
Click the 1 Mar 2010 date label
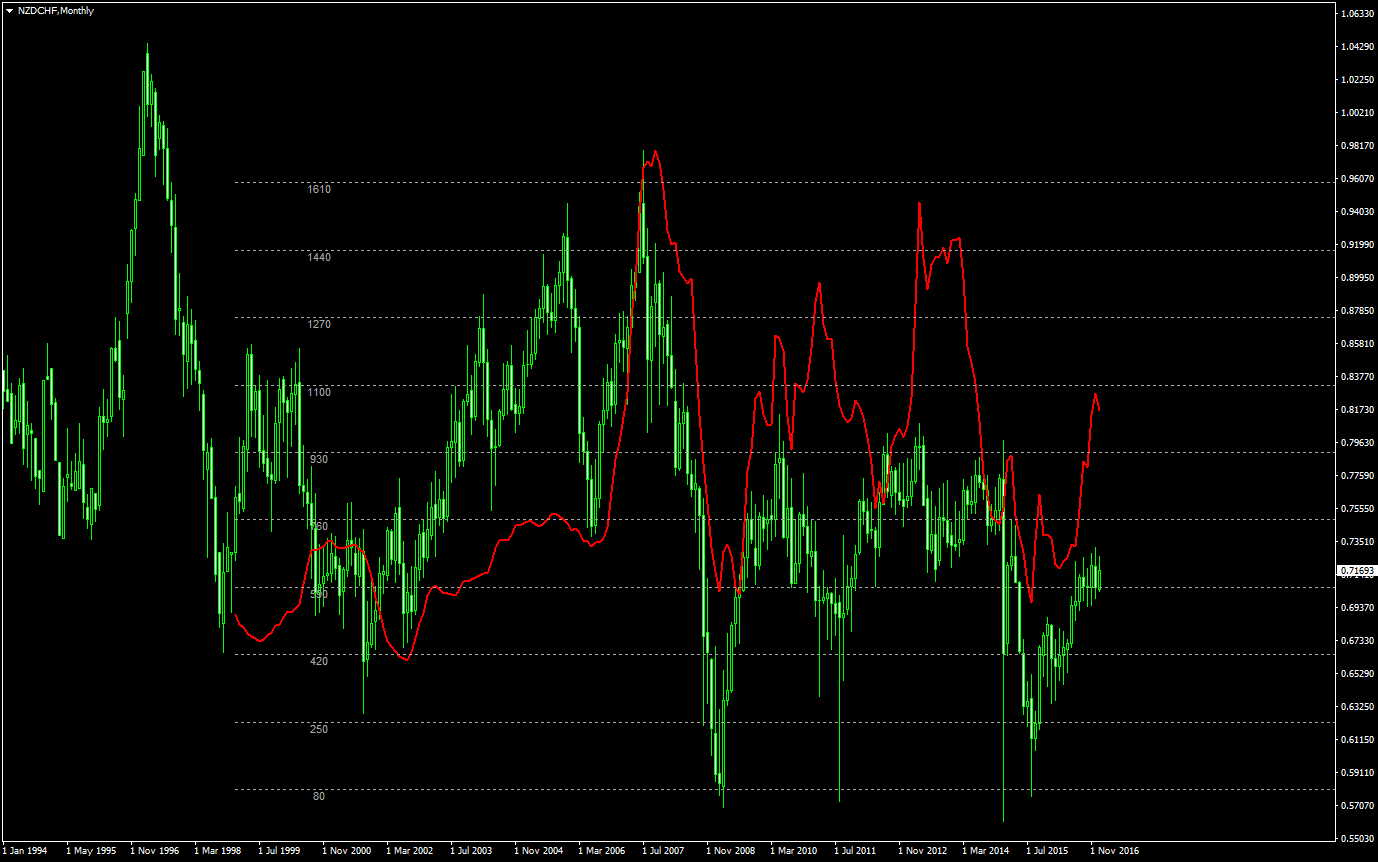click(x=795, y=851)
